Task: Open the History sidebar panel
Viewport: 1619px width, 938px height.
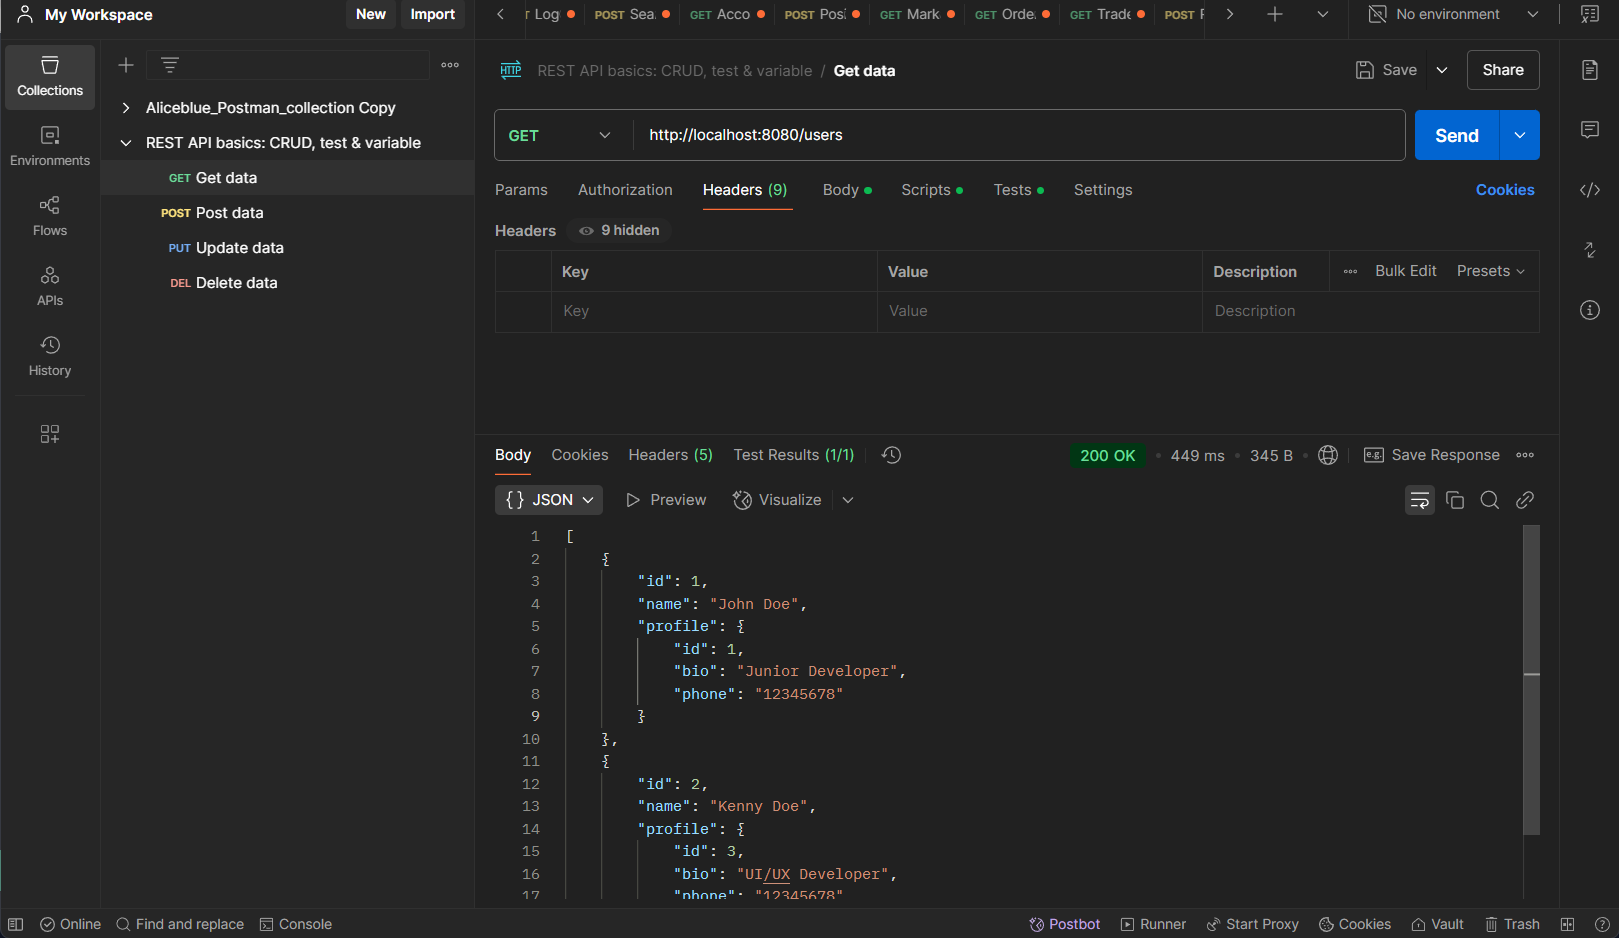Action: coord(50,356)
